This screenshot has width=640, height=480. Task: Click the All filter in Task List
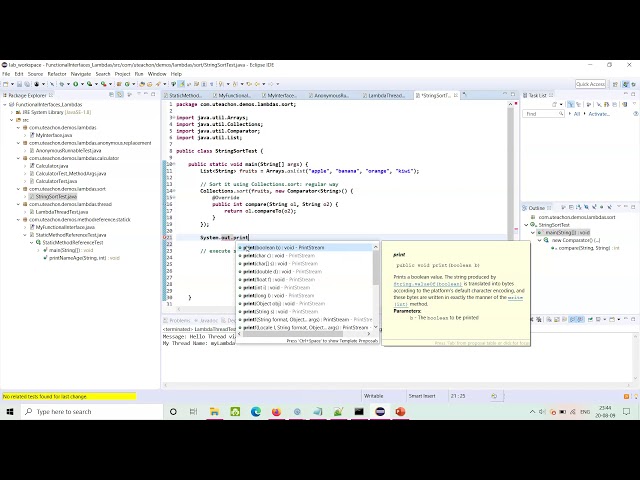(x=577, y=114)
